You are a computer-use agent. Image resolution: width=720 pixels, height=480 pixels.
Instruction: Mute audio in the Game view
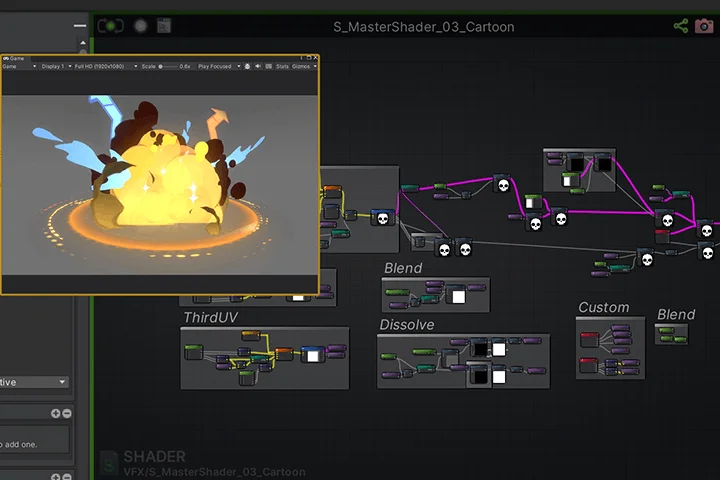click(258, 67)
